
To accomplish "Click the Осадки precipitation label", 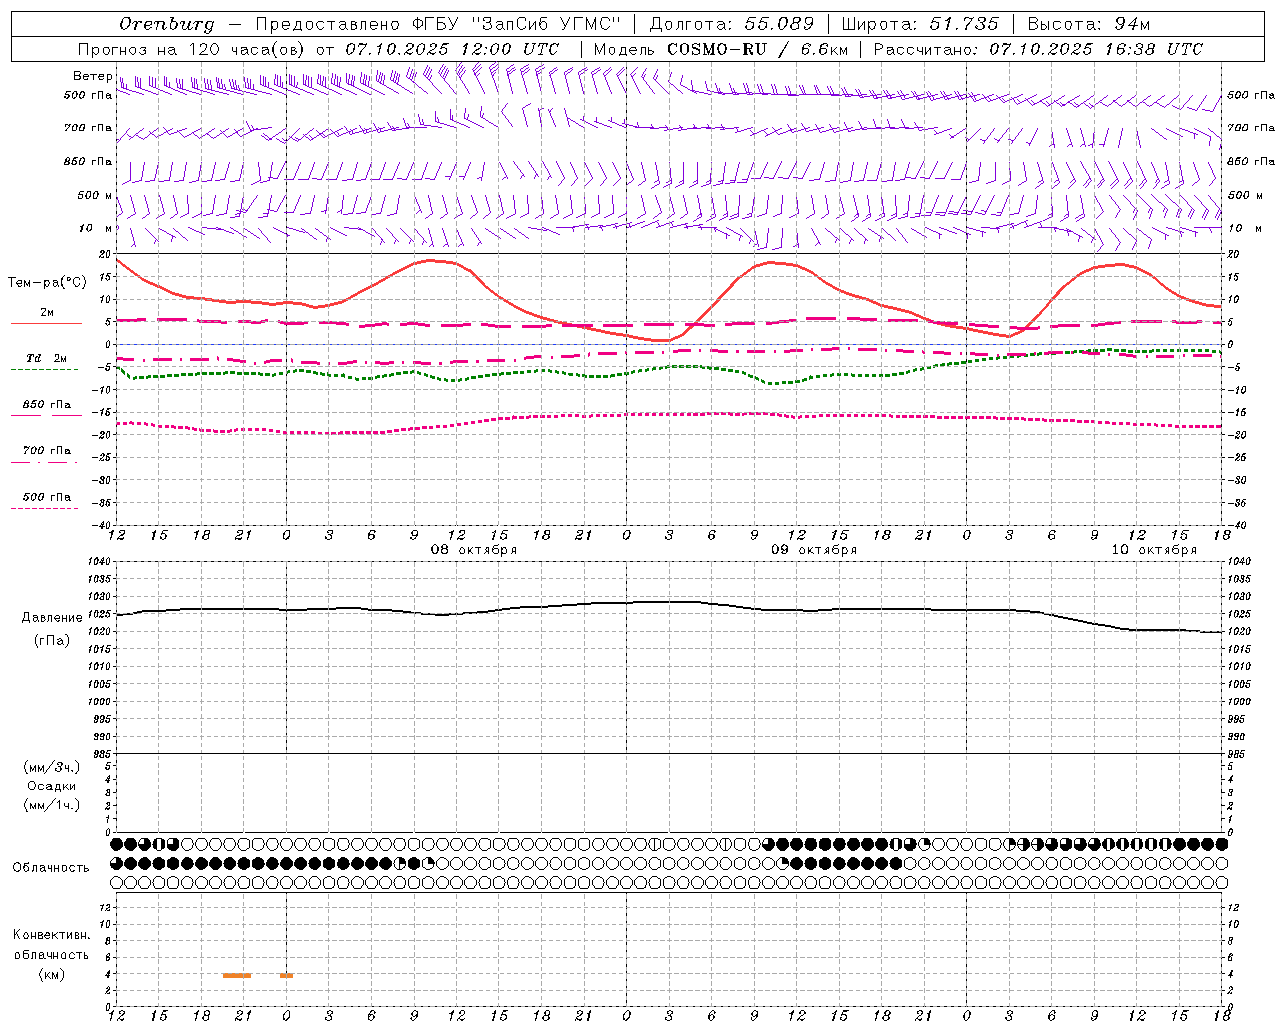I will click(x=52, y=786).
